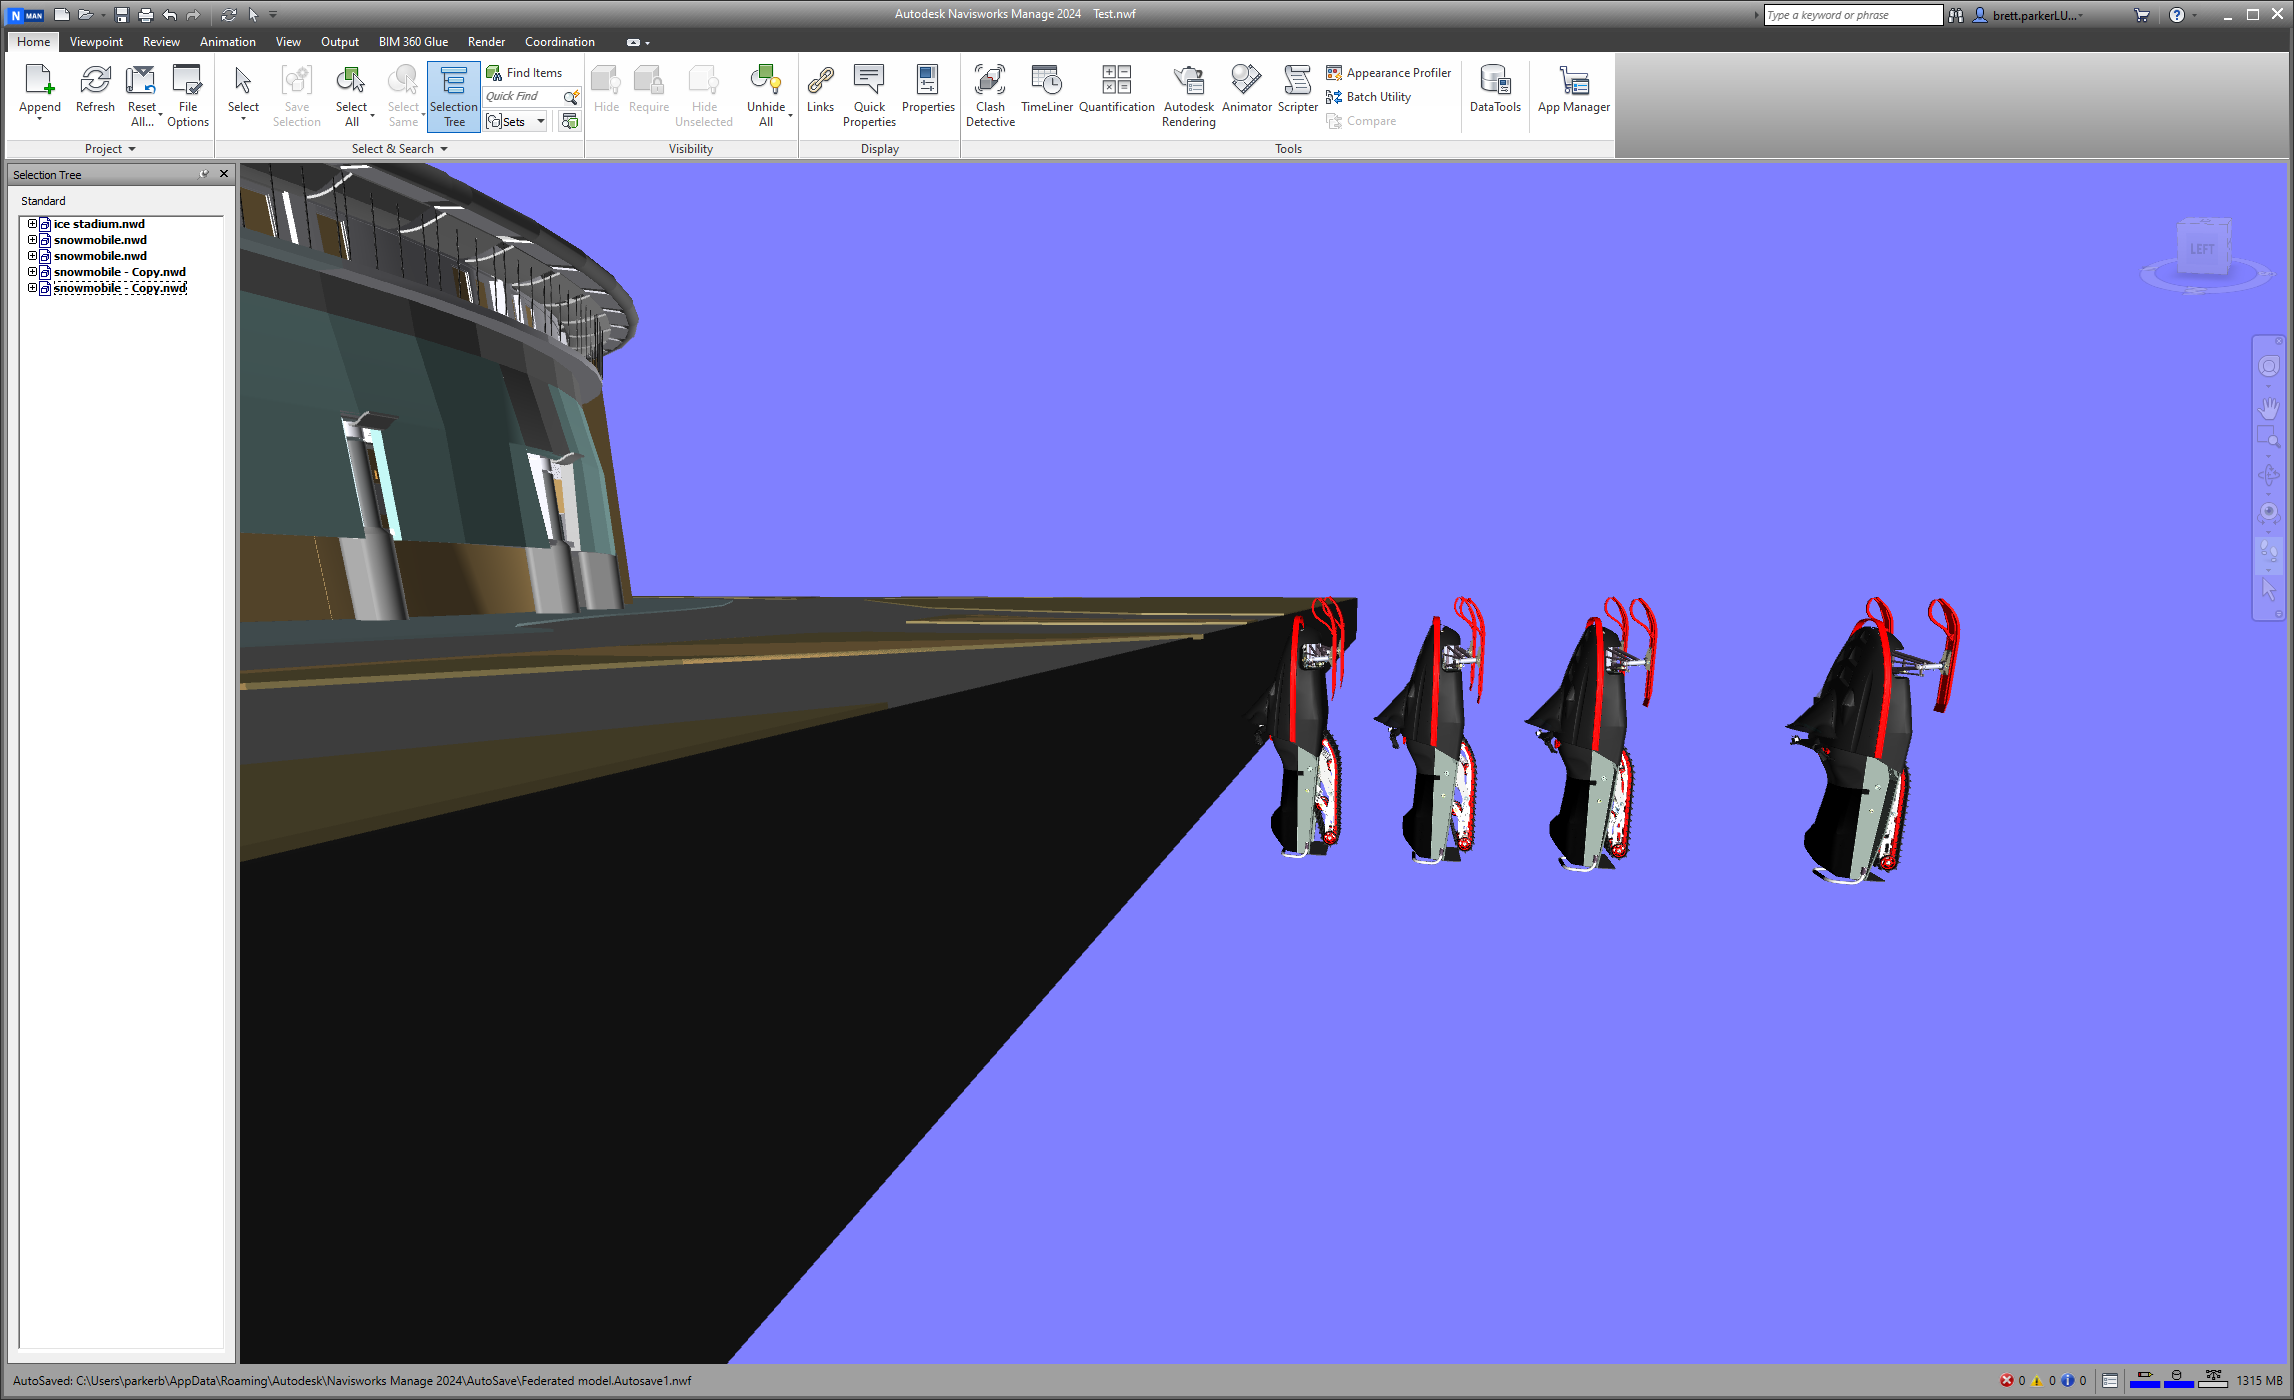This screenshot has width=2294, height=1400.
Task: Switch to the Viewpoint ribbon tab
Action: pos(96,42)
